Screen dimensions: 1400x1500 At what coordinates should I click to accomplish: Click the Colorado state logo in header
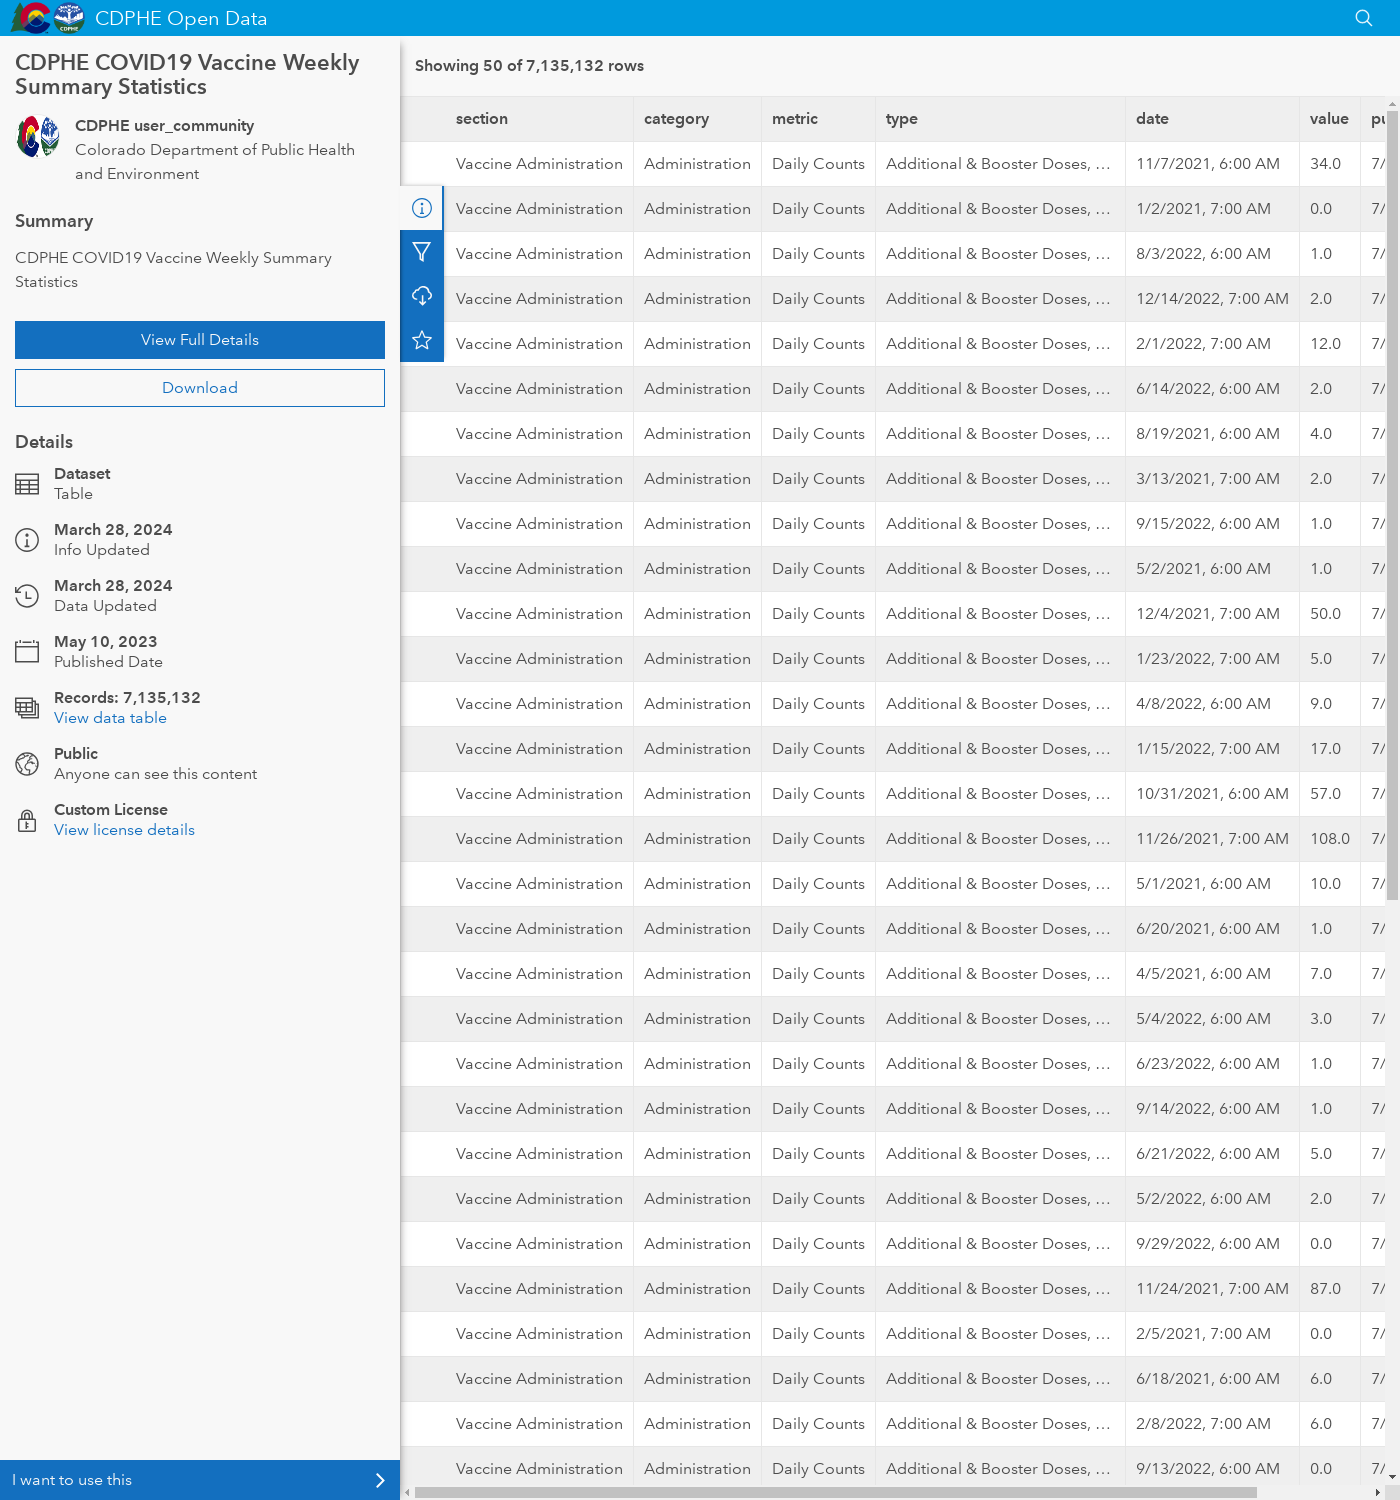pos(31,18)
